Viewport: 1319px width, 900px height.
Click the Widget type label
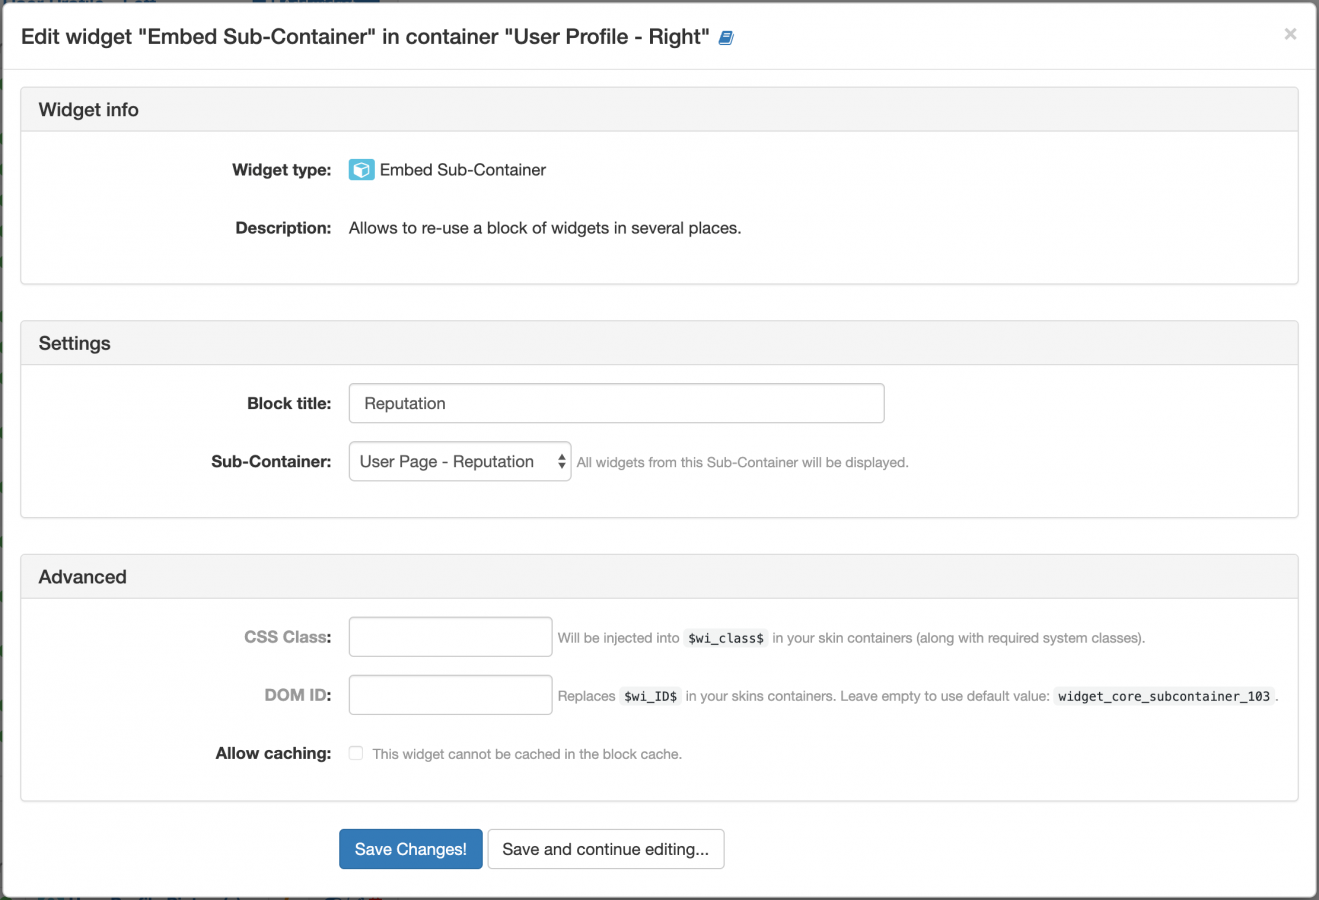pyautogui.click(x=282, y=170)
